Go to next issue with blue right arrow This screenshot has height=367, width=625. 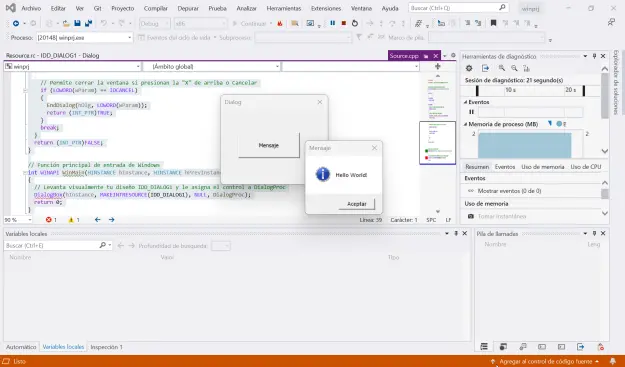click(x=112, y=220)
